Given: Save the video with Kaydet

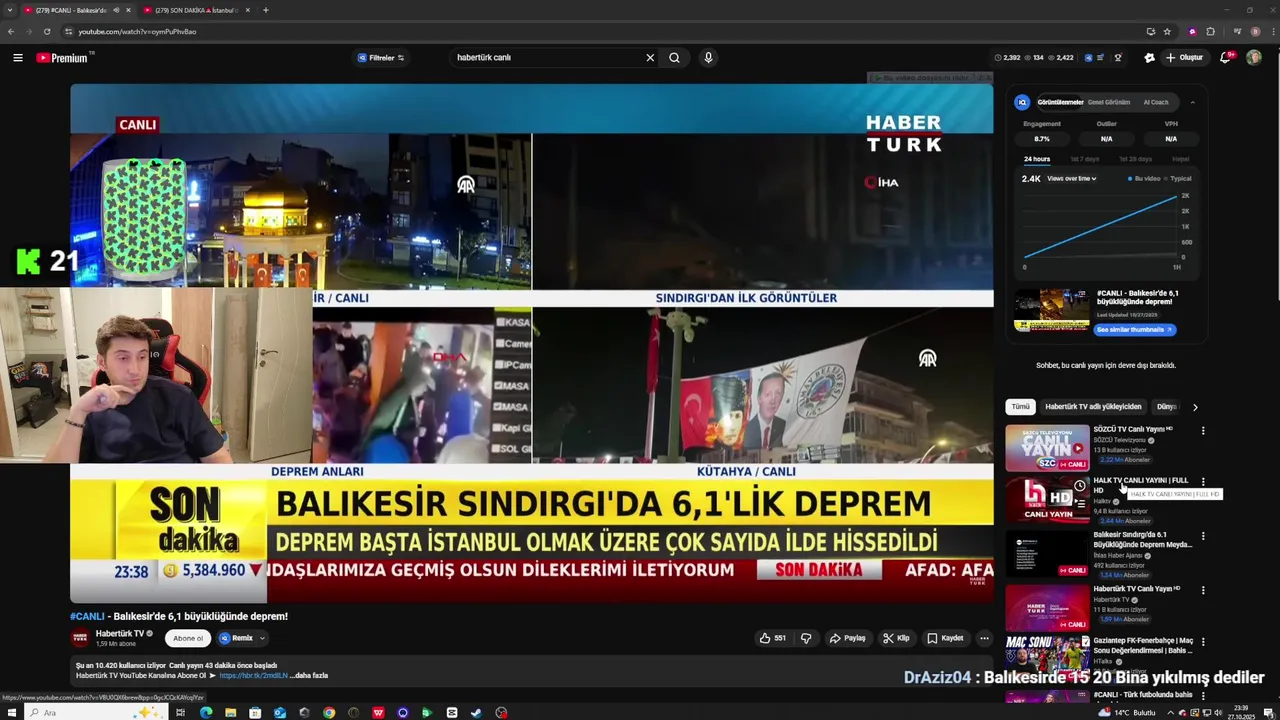Looking at the screenshot, I should (945, 638).
